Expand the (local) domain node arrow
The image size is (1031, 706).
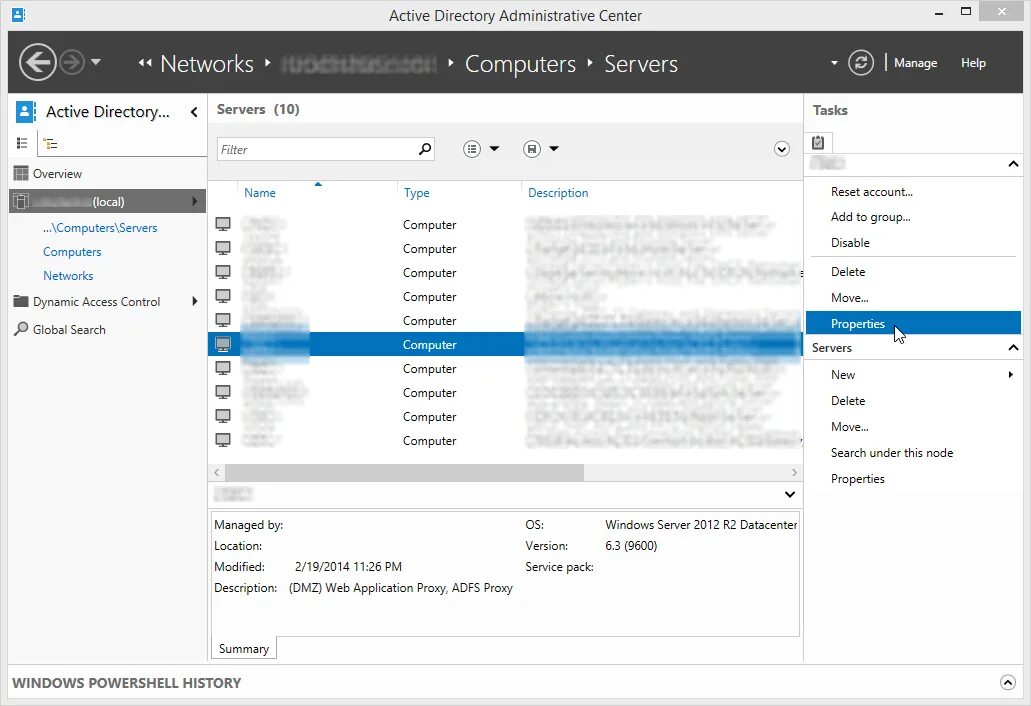click(x=195, y=201)
